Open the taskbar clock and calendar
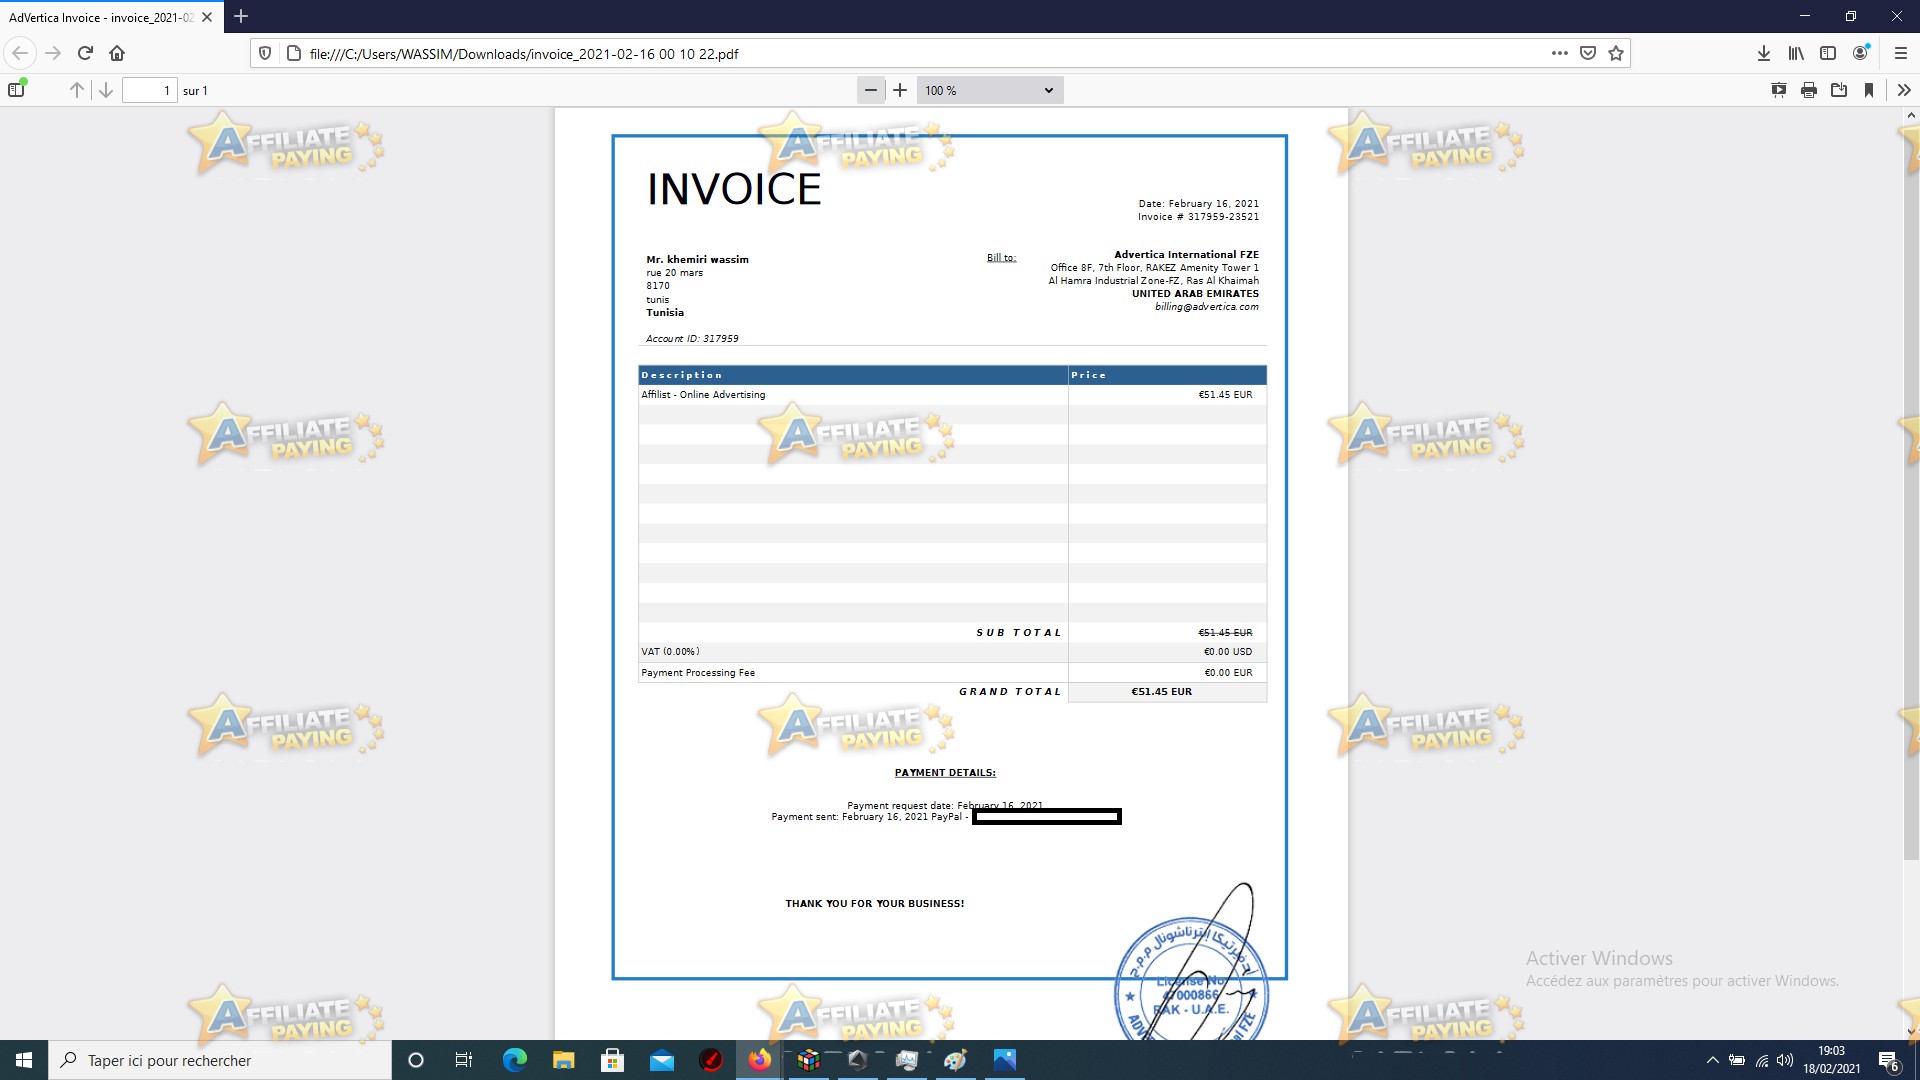The image size is (1920, 1080). (1832, 1060)
